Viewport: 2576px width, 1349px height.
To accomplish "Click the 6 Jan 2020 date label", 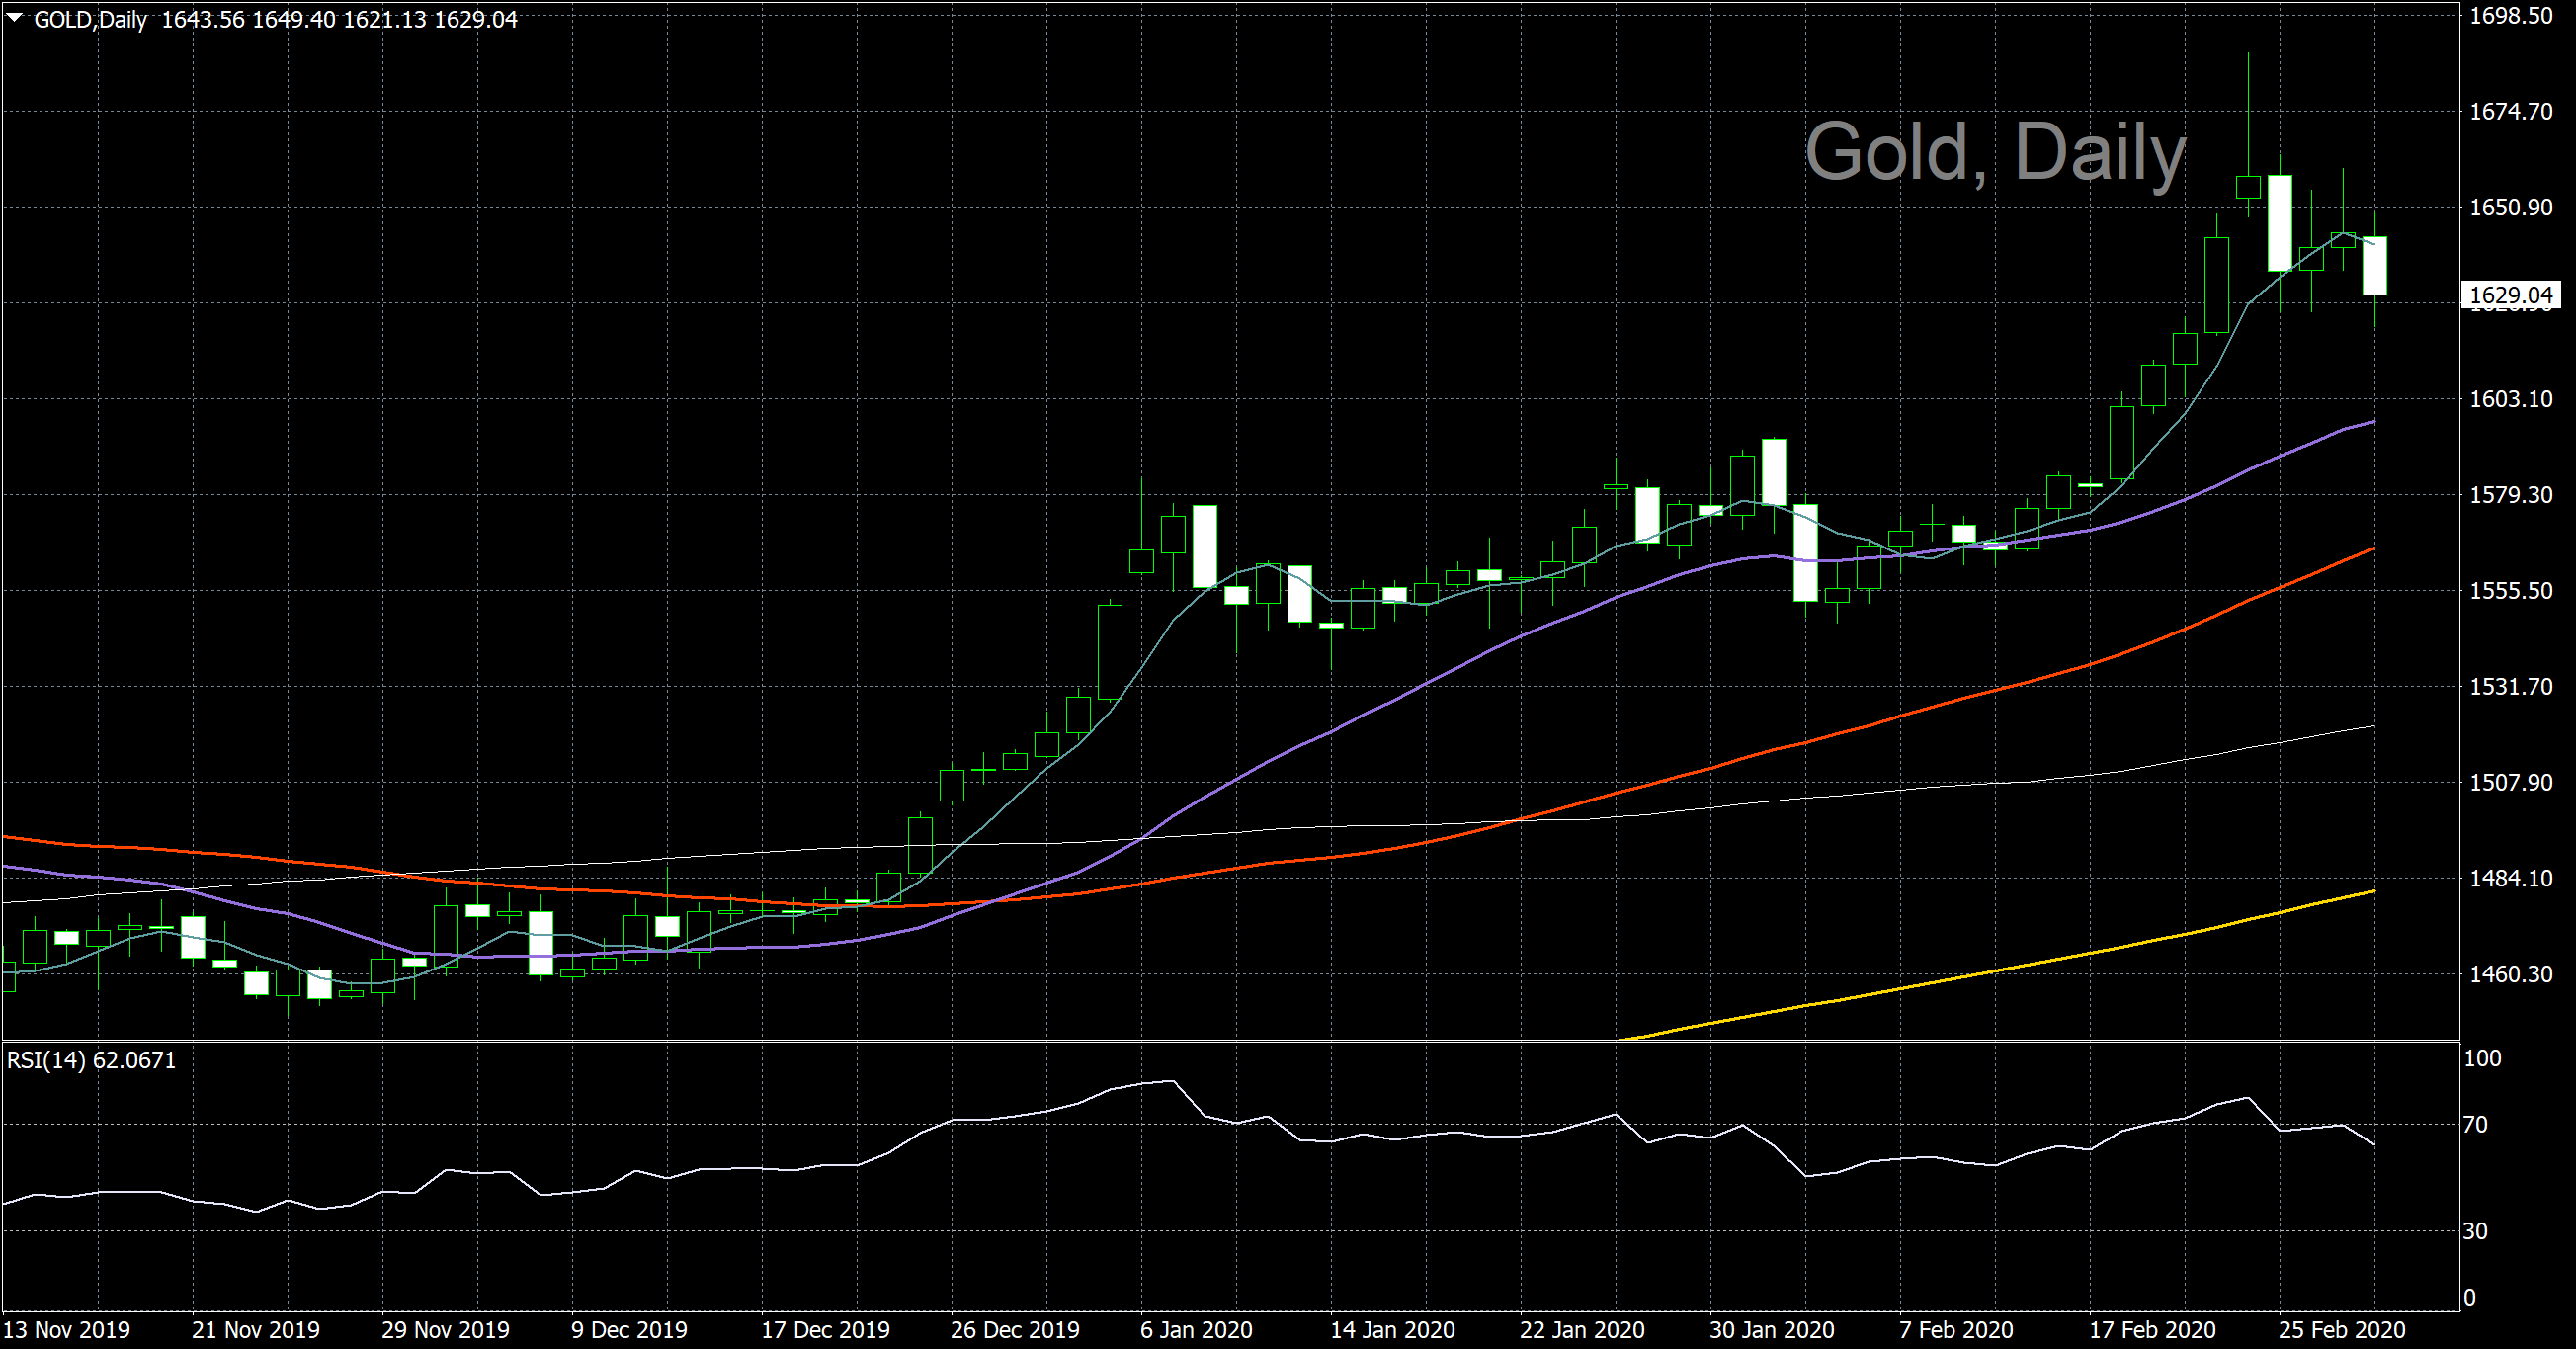I will (x=1196, y=1330).
